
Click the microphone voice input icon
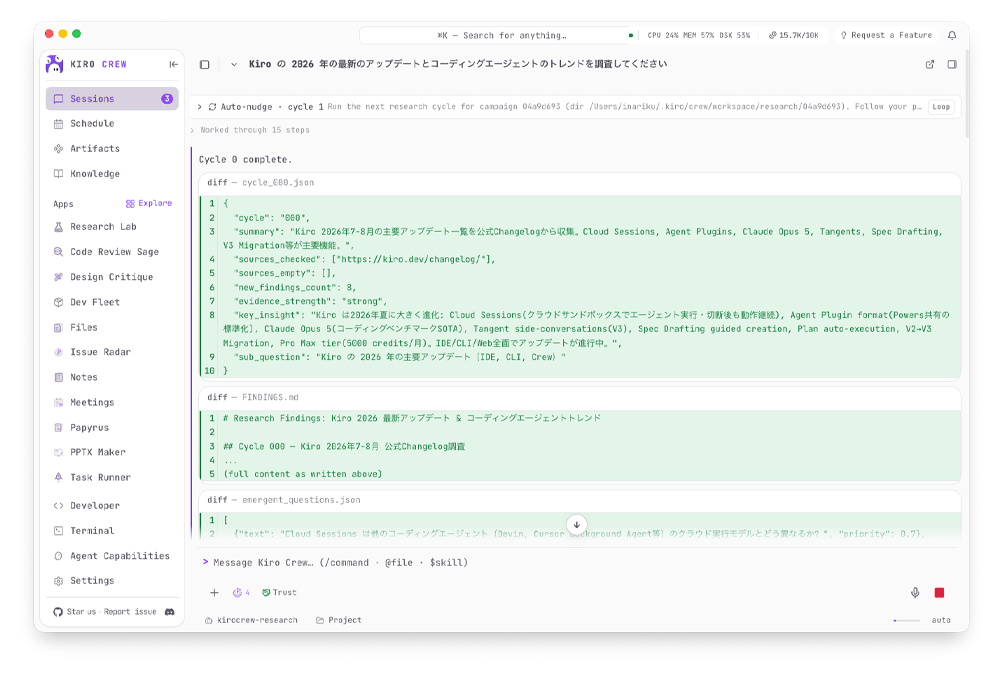click(915, 592)
